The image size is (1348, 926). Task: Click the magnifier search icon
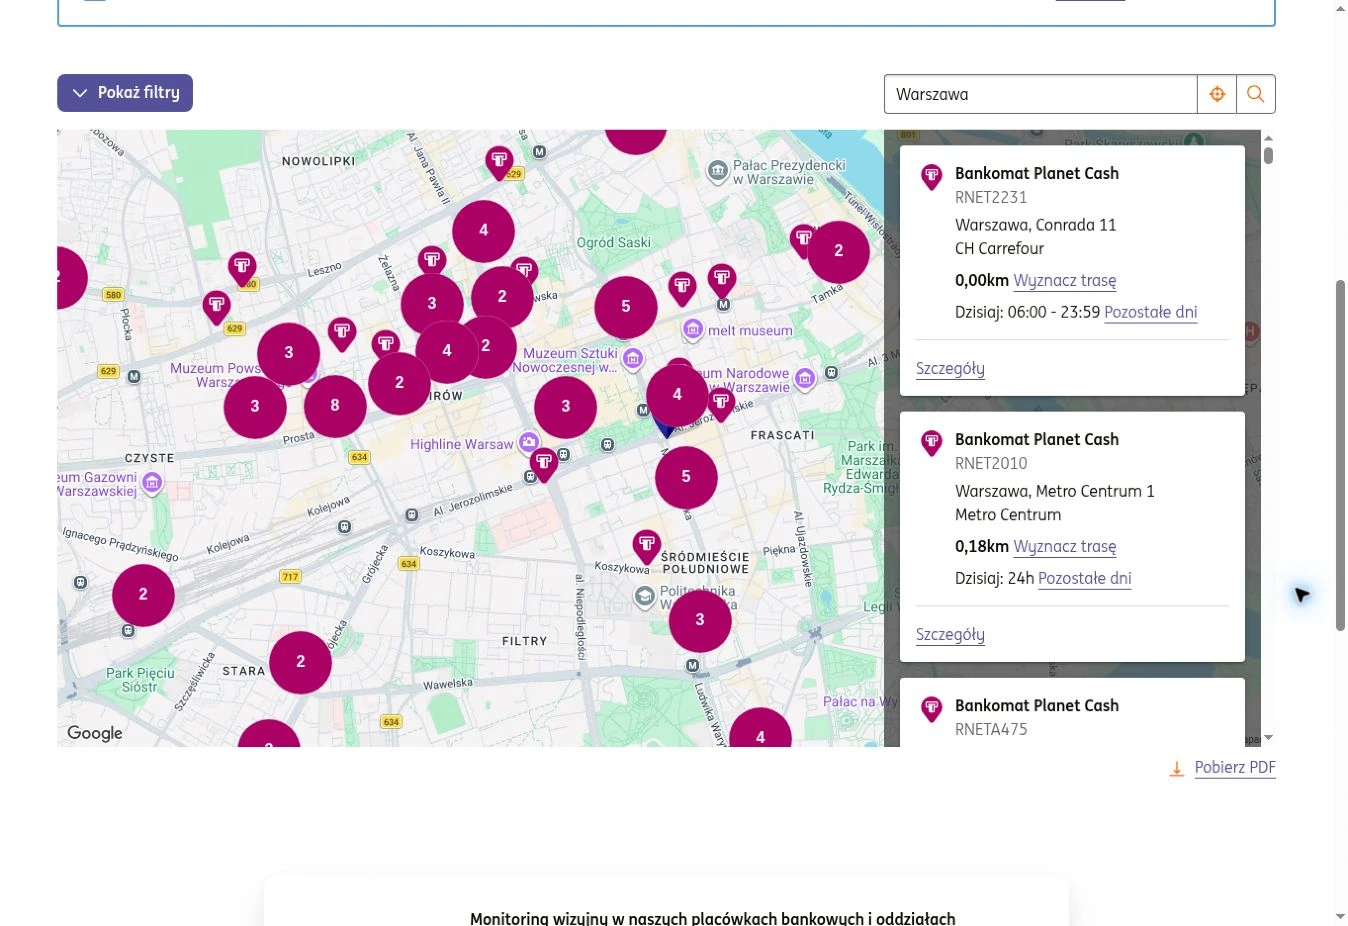pos(1256,94)
